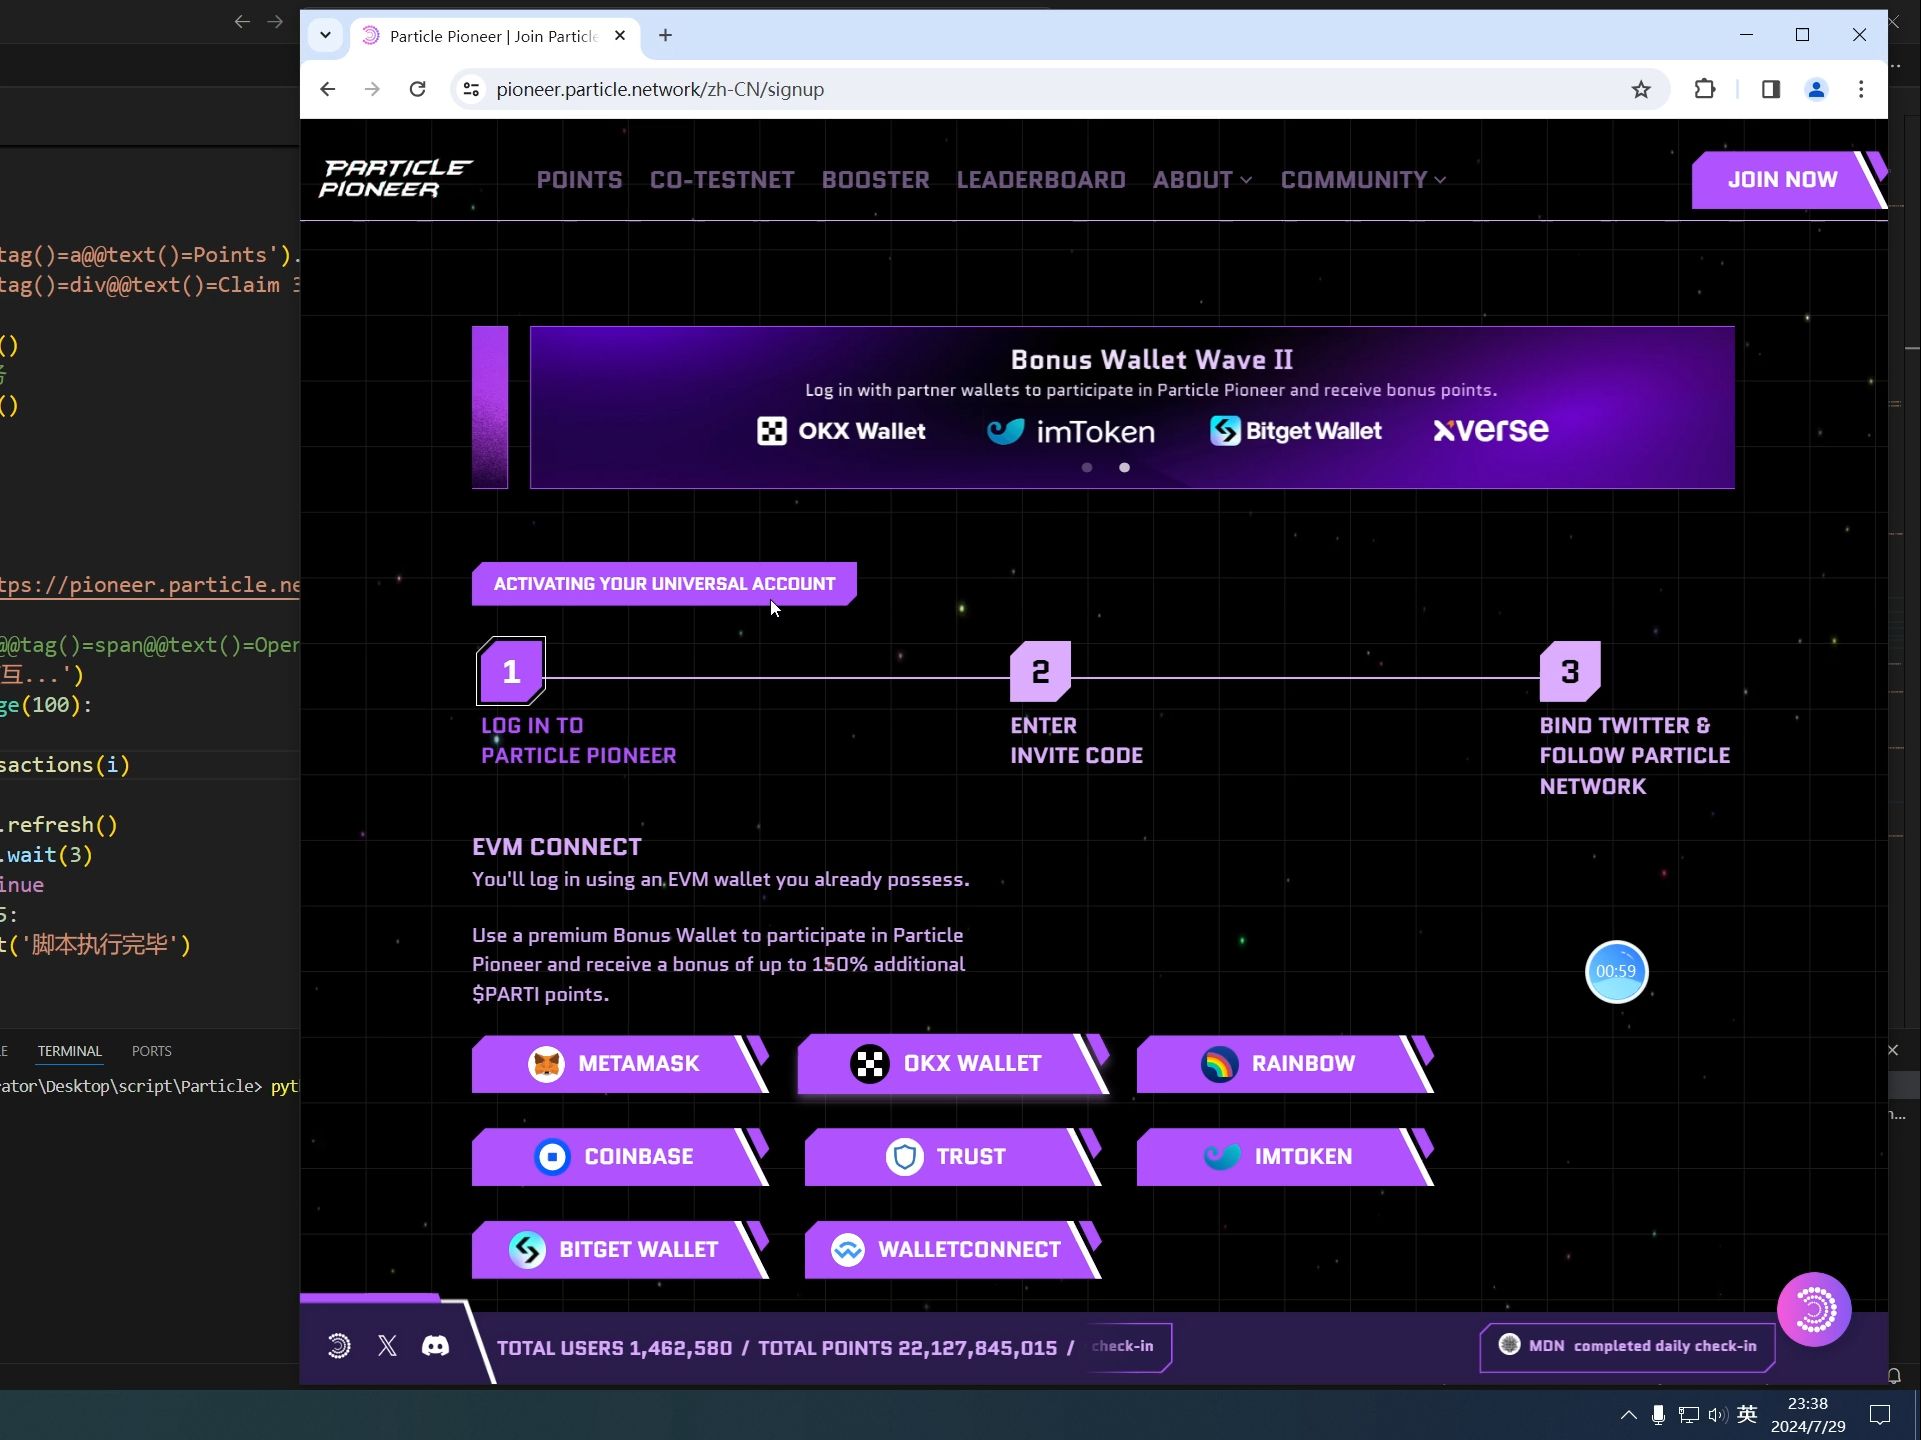Connect with the MetaMask wallet
Screen dimensions: 1921x1440
[620, 1064]
